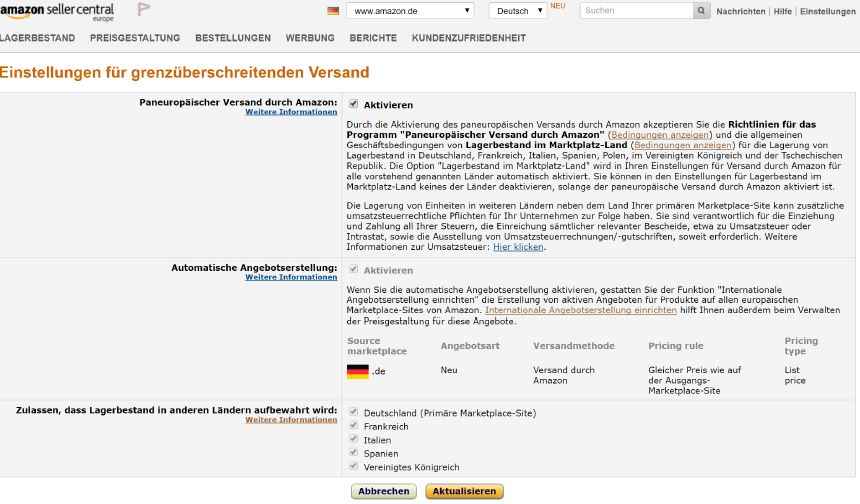Click the Neu Angebotsart cell
860x504 pixels.
(x=449, y=370)
